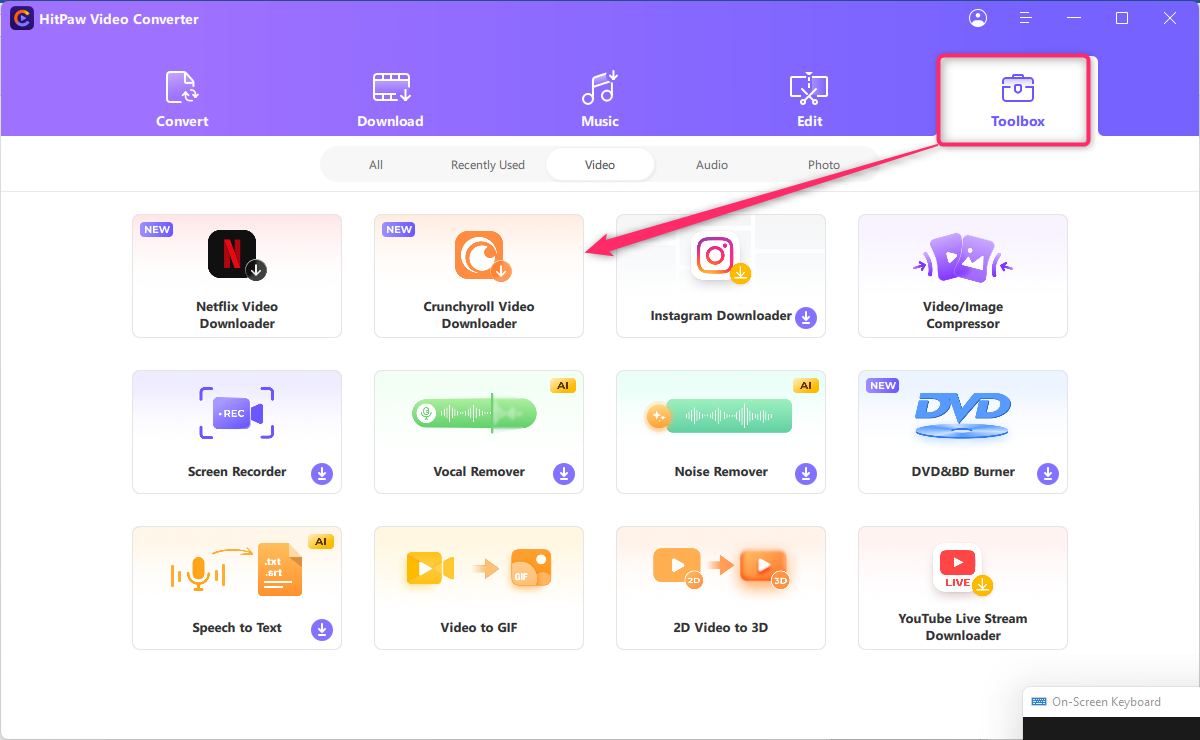Open the Video to GIF icon
The image size is (1200, 740).
coord(479,569)
